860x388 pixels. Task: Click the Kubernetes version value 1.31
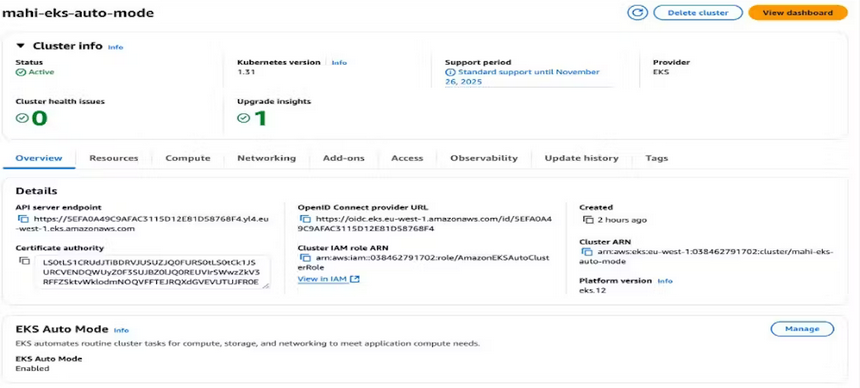(x=246, y=72)
